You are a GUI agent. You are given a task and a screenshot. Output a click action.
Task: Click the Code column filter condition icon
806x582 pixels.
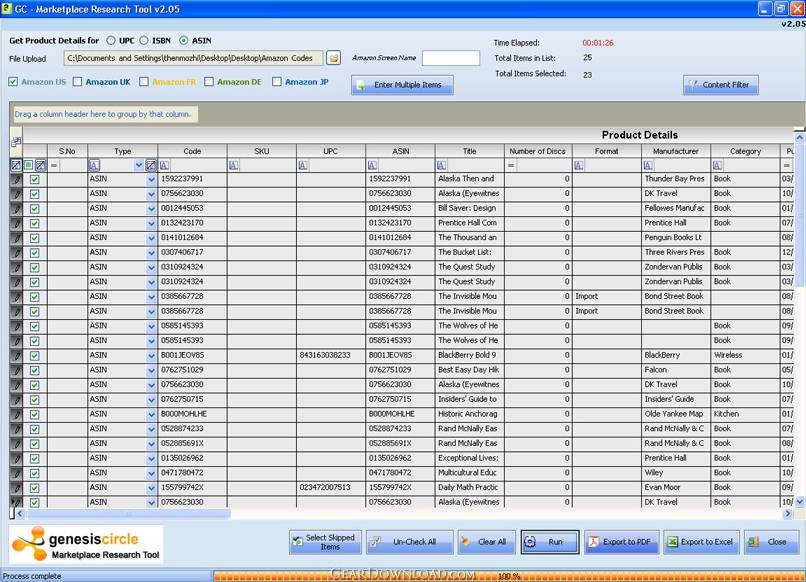pos(164,165)
